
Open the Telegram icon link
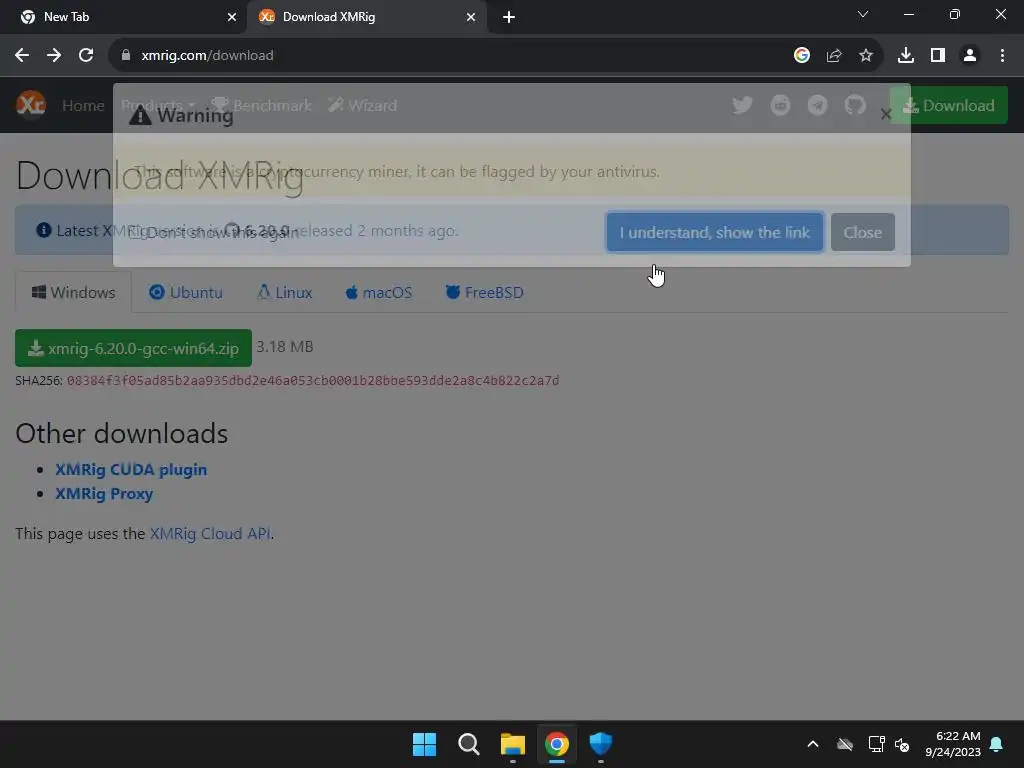[x=818, y=105]
